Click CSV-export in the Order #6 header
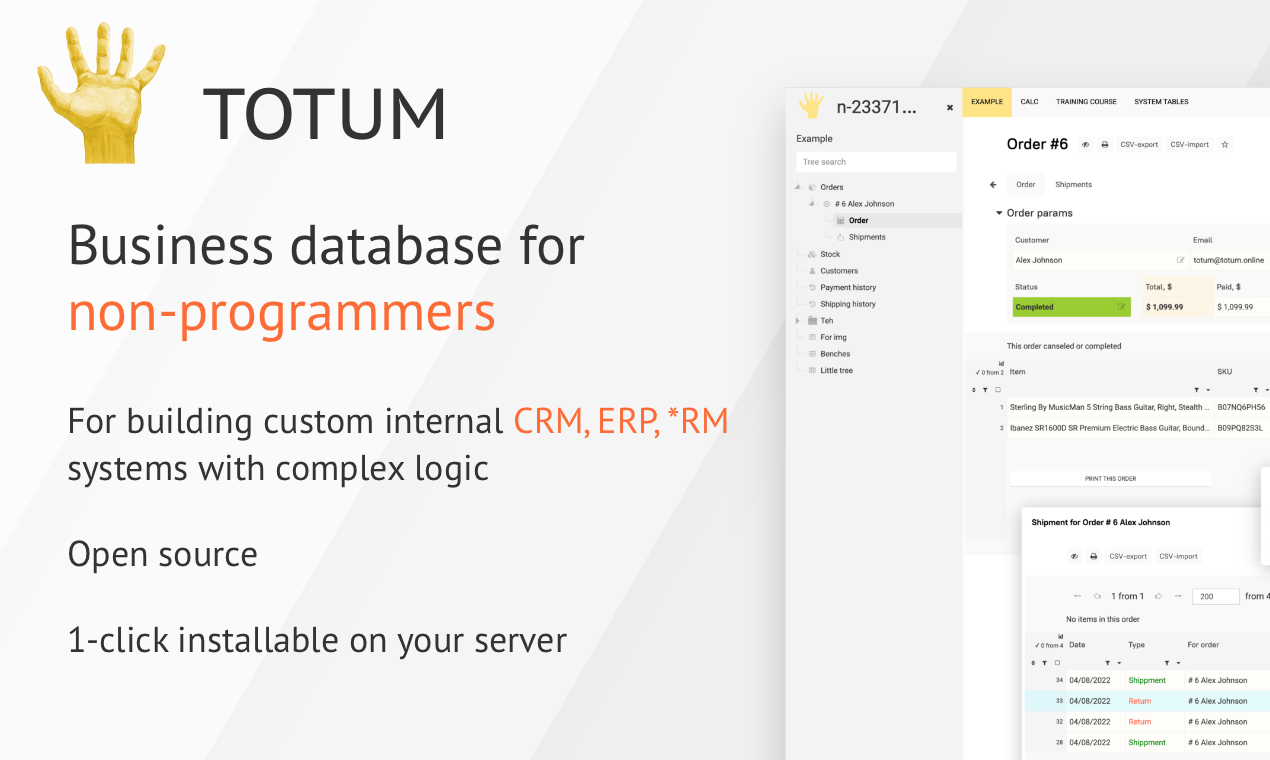This screenshot has height=760, width=1270. 1139,145
